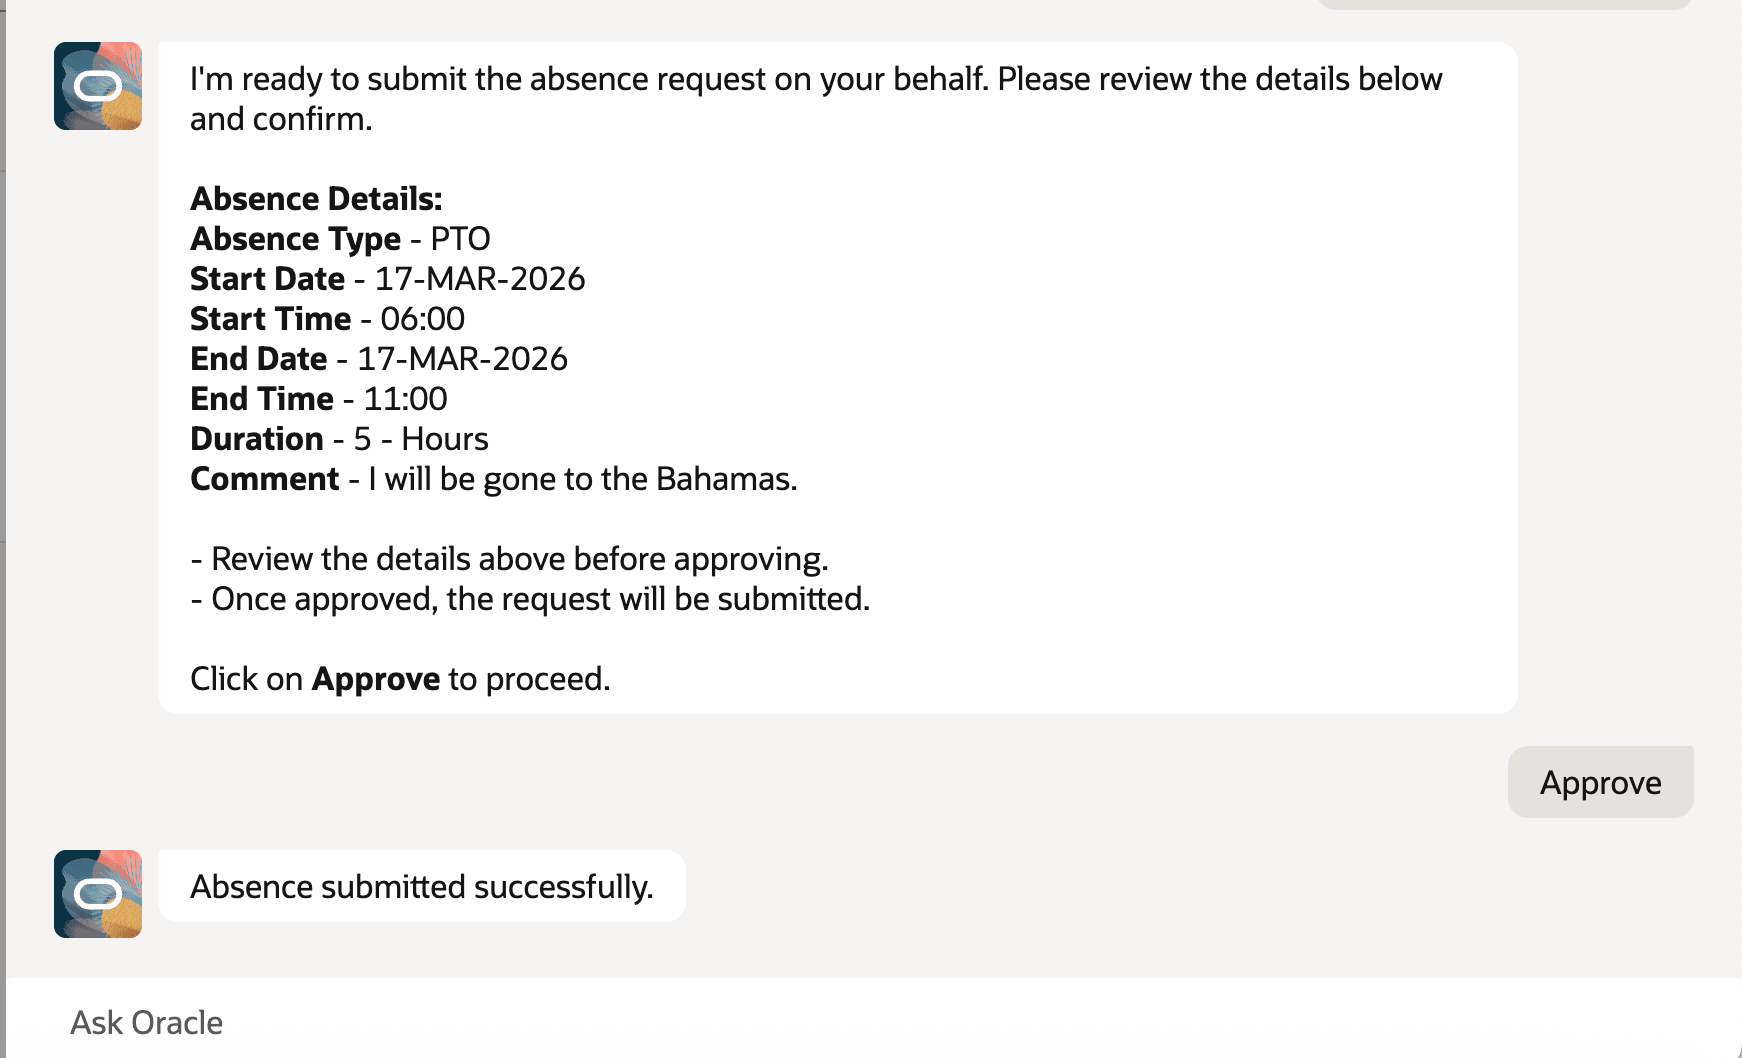This screenshot has height=1058, width=1742.
Task: Click the "Start Date - 17-MAR-2026" text
Action: click(388, 278)
